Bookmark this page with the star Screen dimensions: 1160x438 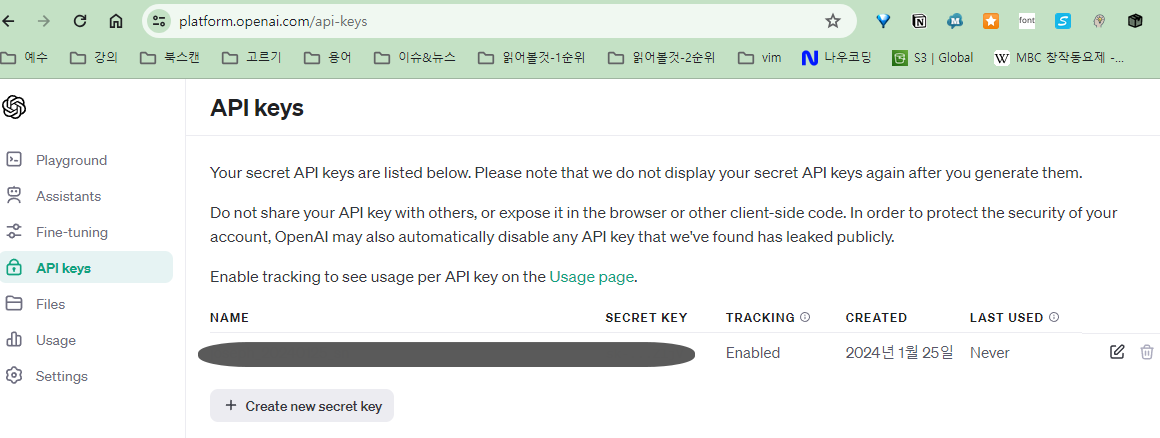click(833, 21)
